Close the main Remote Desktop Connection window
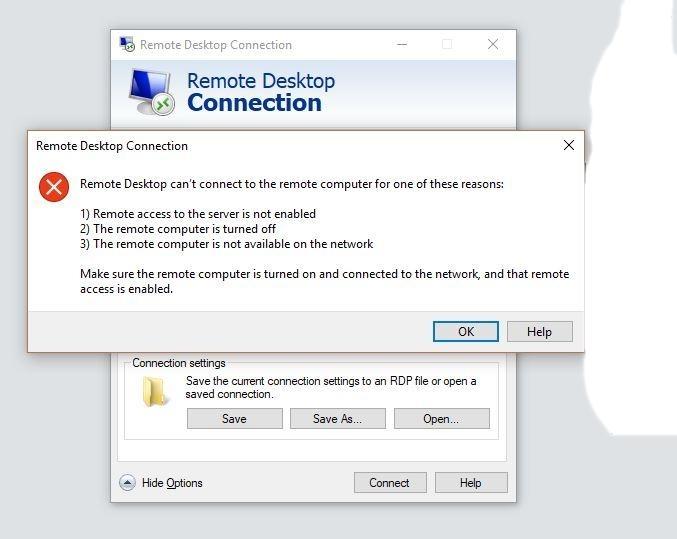The image size is (677, 539). 492,44
